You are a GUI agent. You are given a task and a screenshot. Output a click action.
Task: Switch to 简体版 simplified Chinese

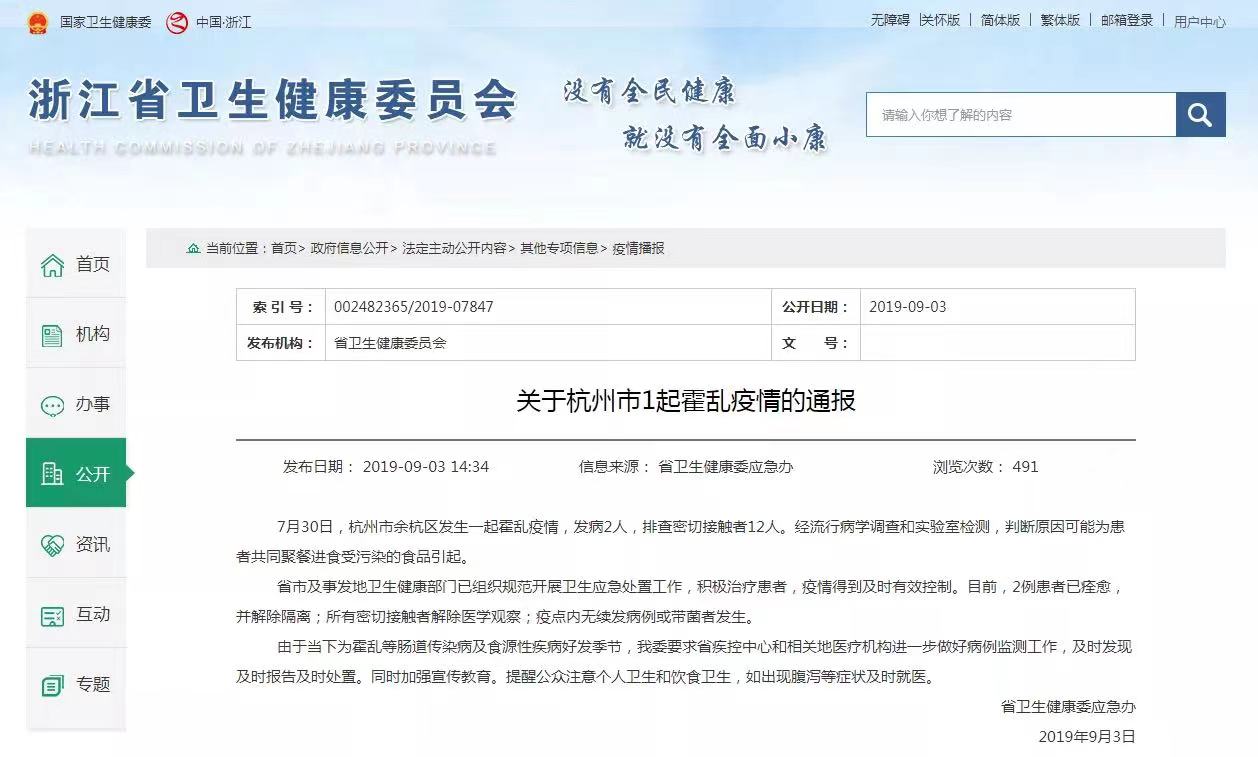point(1000,20)
